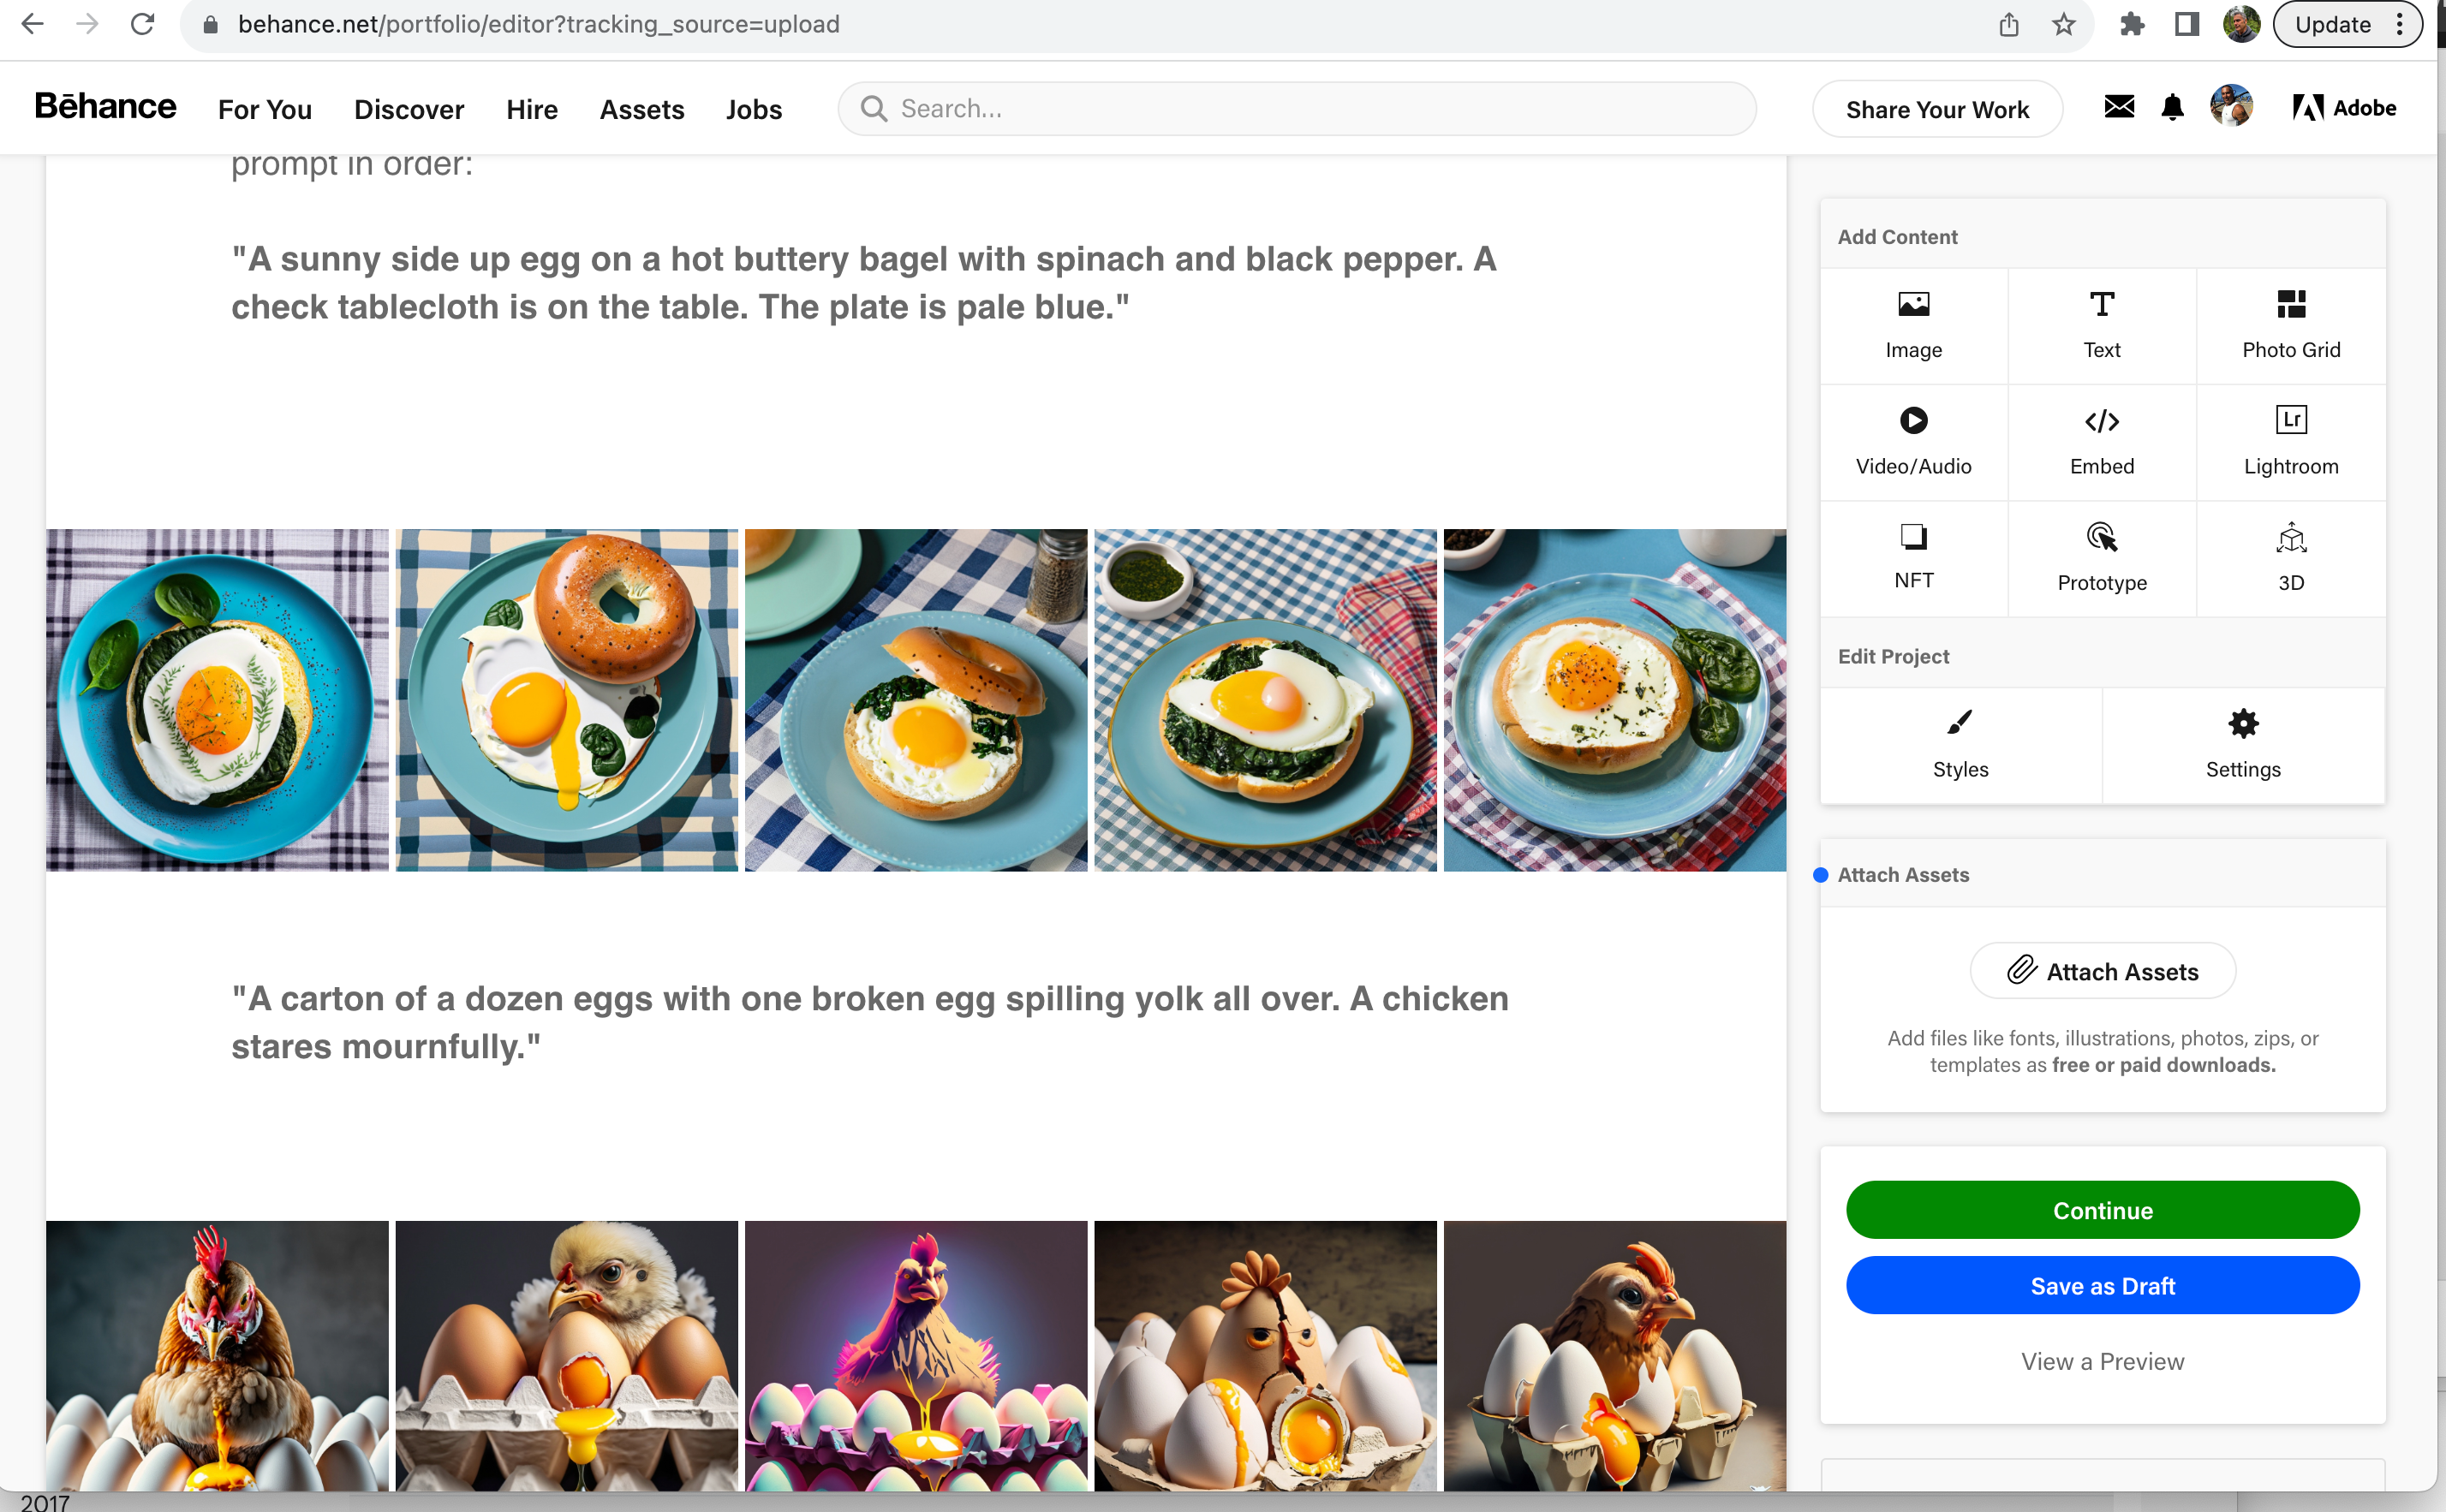This screenshot has width=2446, height=1512.
Task: Click the green Continue button
Action: coord(2102,1210)
